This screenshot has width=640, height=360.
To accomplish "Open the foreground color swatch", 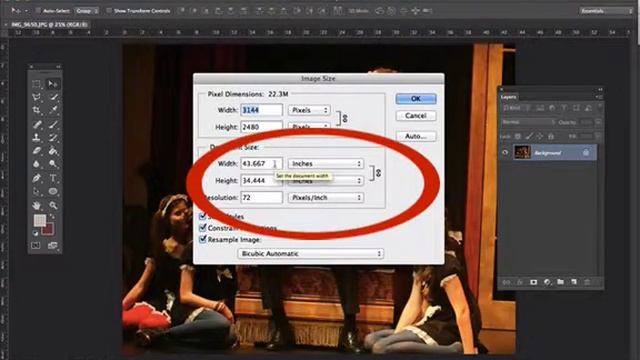I will point(40,220).
